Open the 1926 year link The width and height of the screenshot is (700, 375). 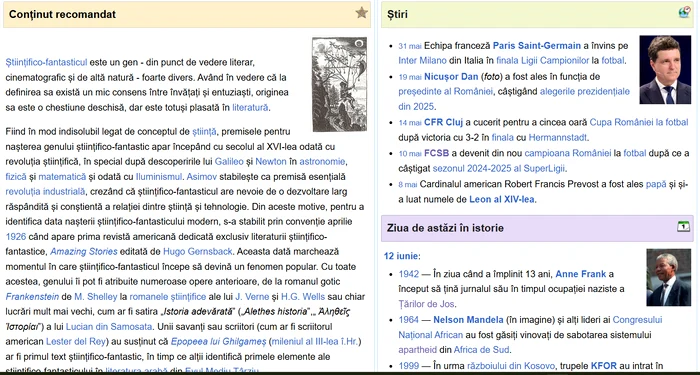[x=16, y=237]
